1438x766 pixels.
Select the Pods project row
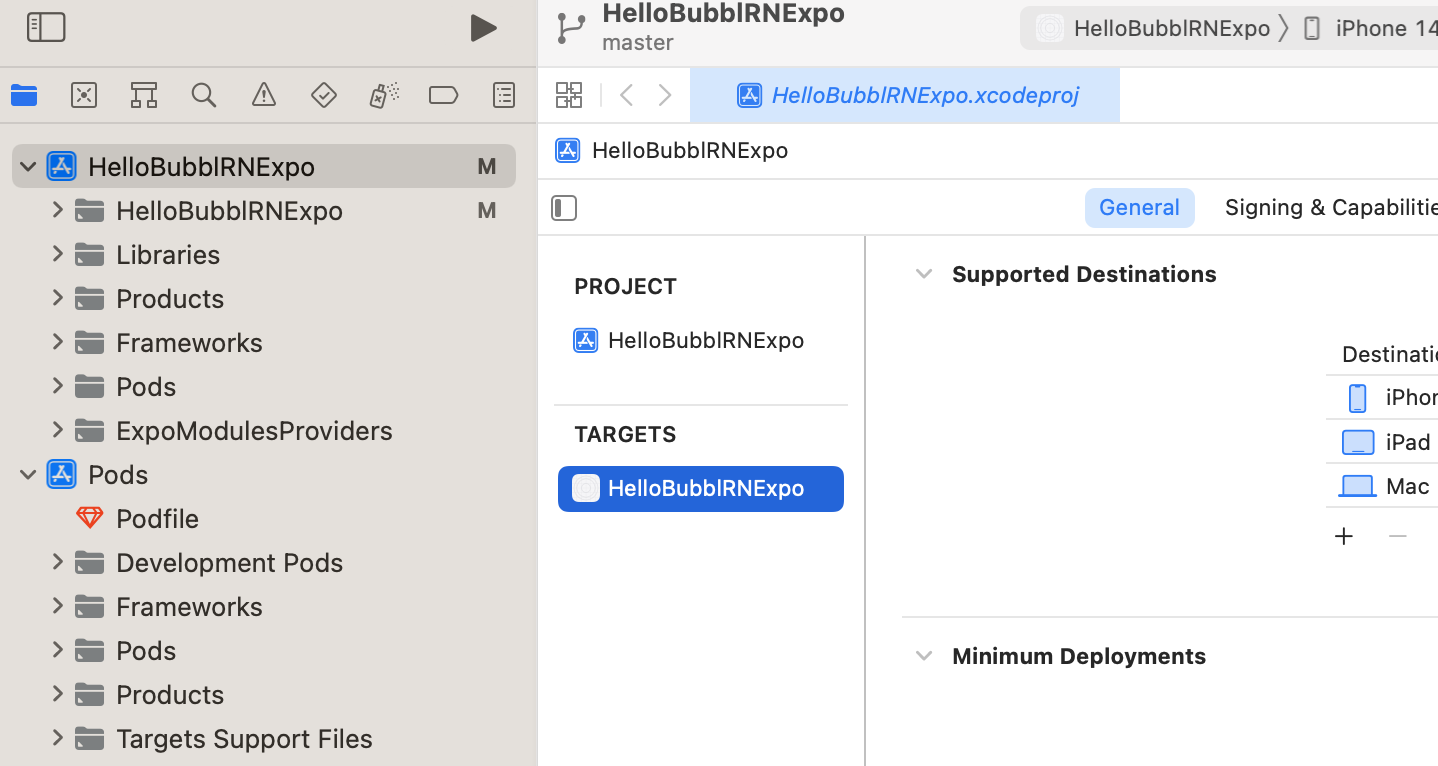point(264,474)
